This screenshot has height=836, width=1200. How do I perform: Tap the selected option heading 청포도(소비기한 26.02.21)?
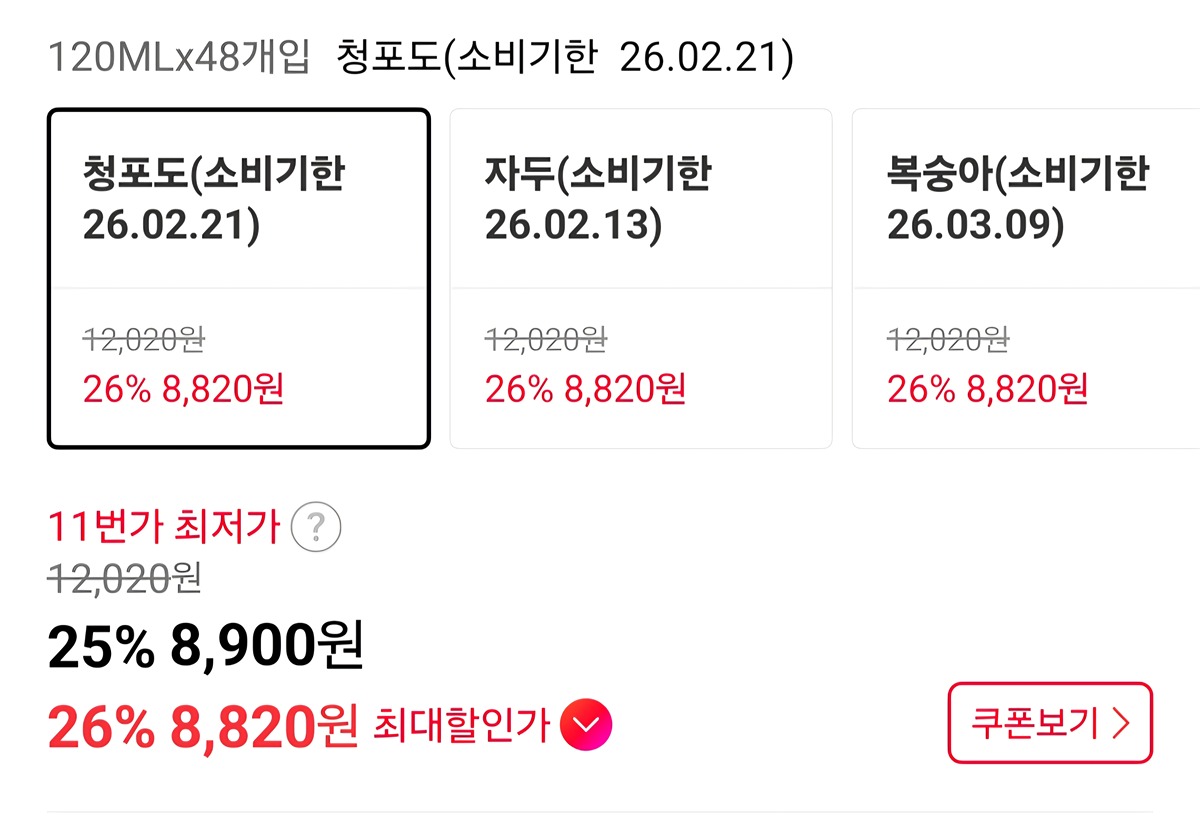(565, 58)
